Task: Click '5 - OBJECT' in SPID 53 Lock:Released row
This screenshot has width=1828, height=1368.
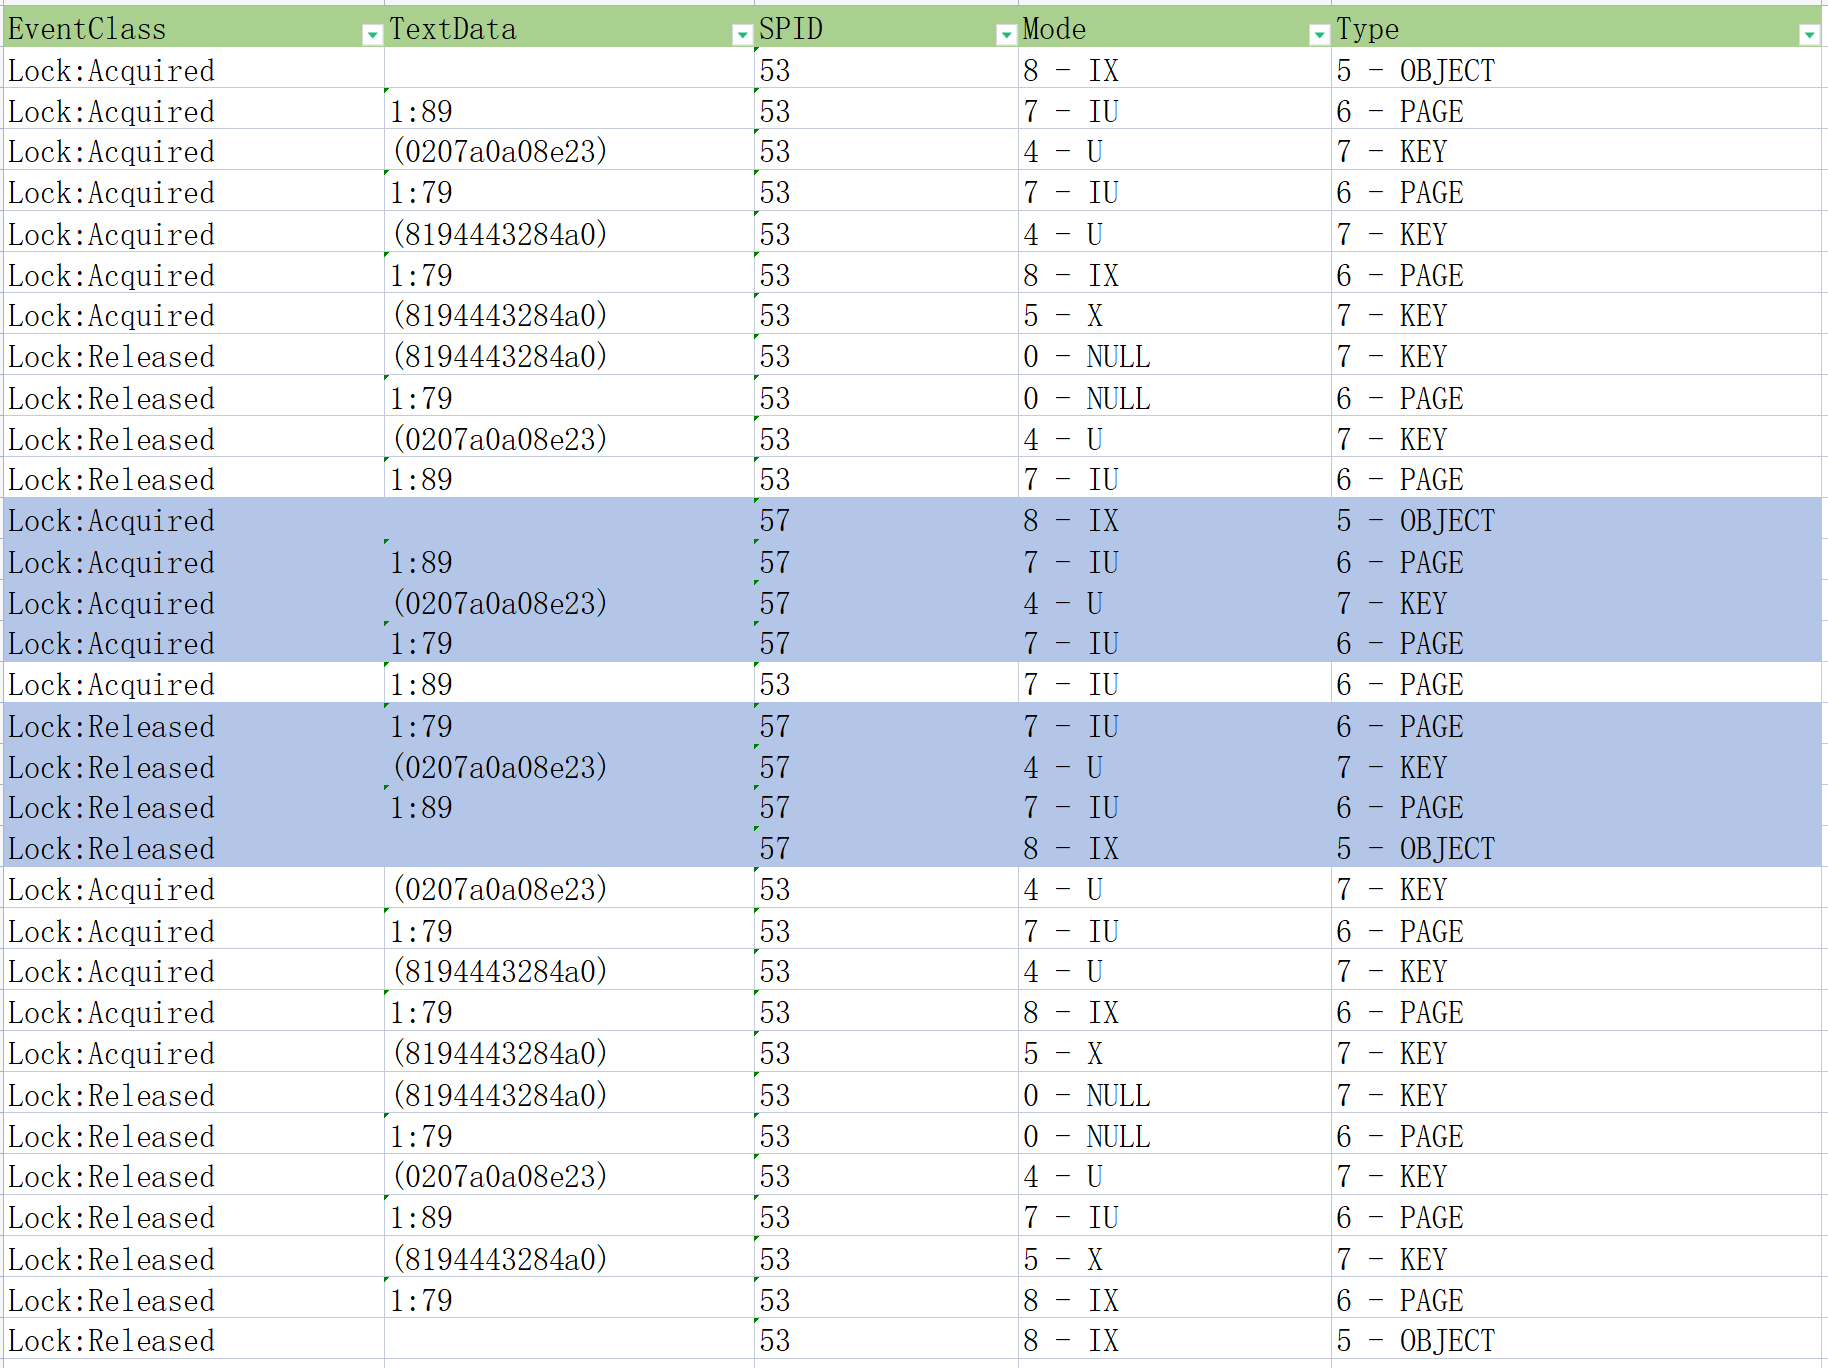Action: click(1415, 1341)
